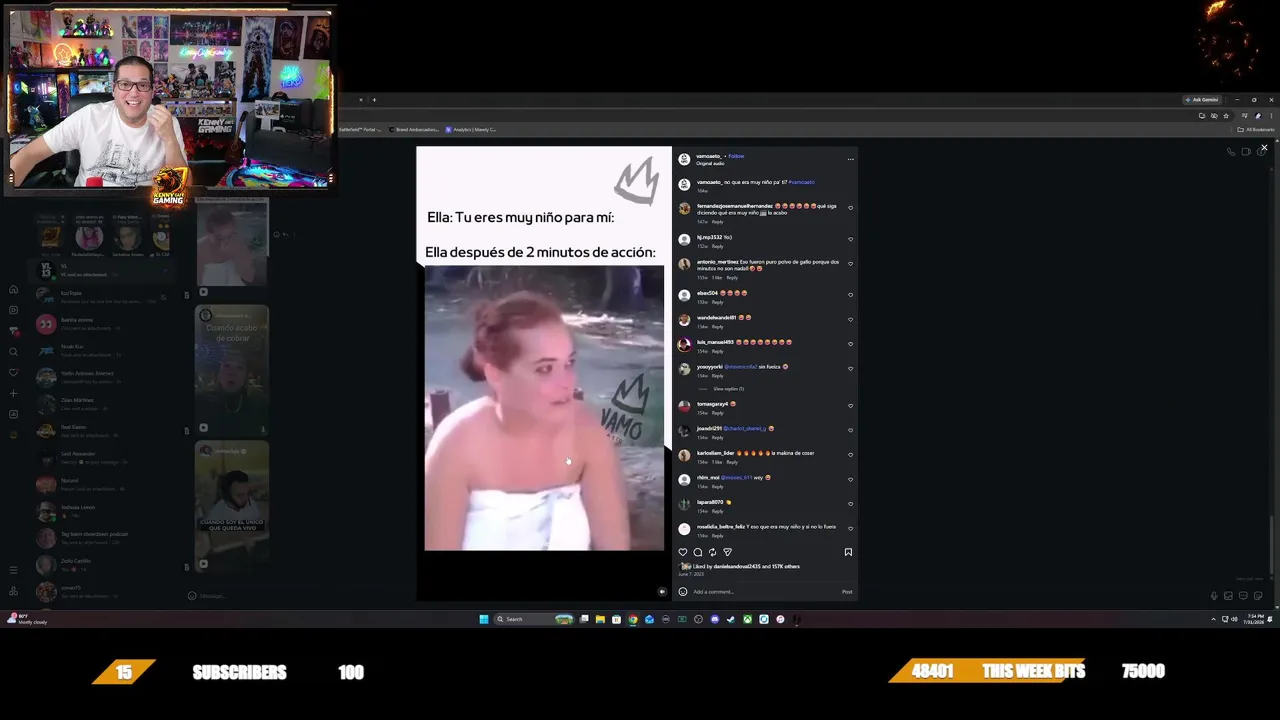Open Google Chrome from the taskbar

(x=633, y=619)
